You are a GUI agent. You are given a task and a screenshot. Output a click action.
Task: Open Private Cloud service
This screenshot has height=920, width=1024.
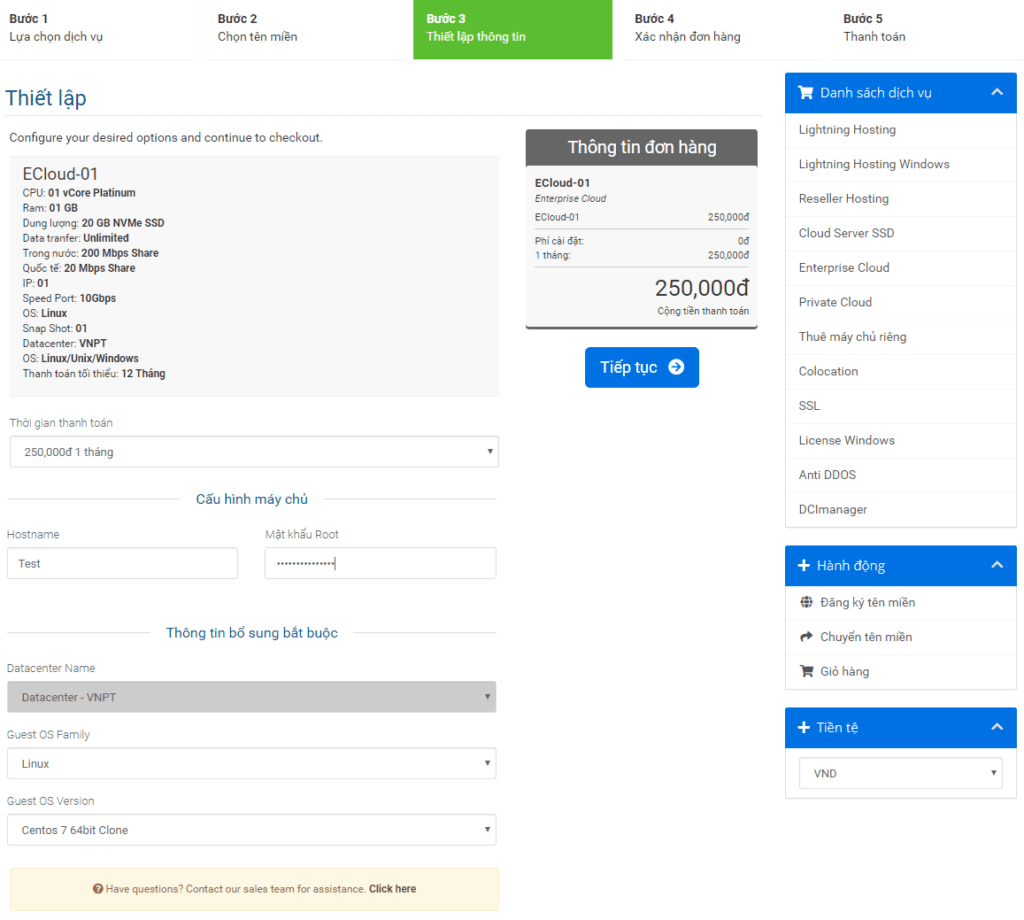[x=901, y=302]
